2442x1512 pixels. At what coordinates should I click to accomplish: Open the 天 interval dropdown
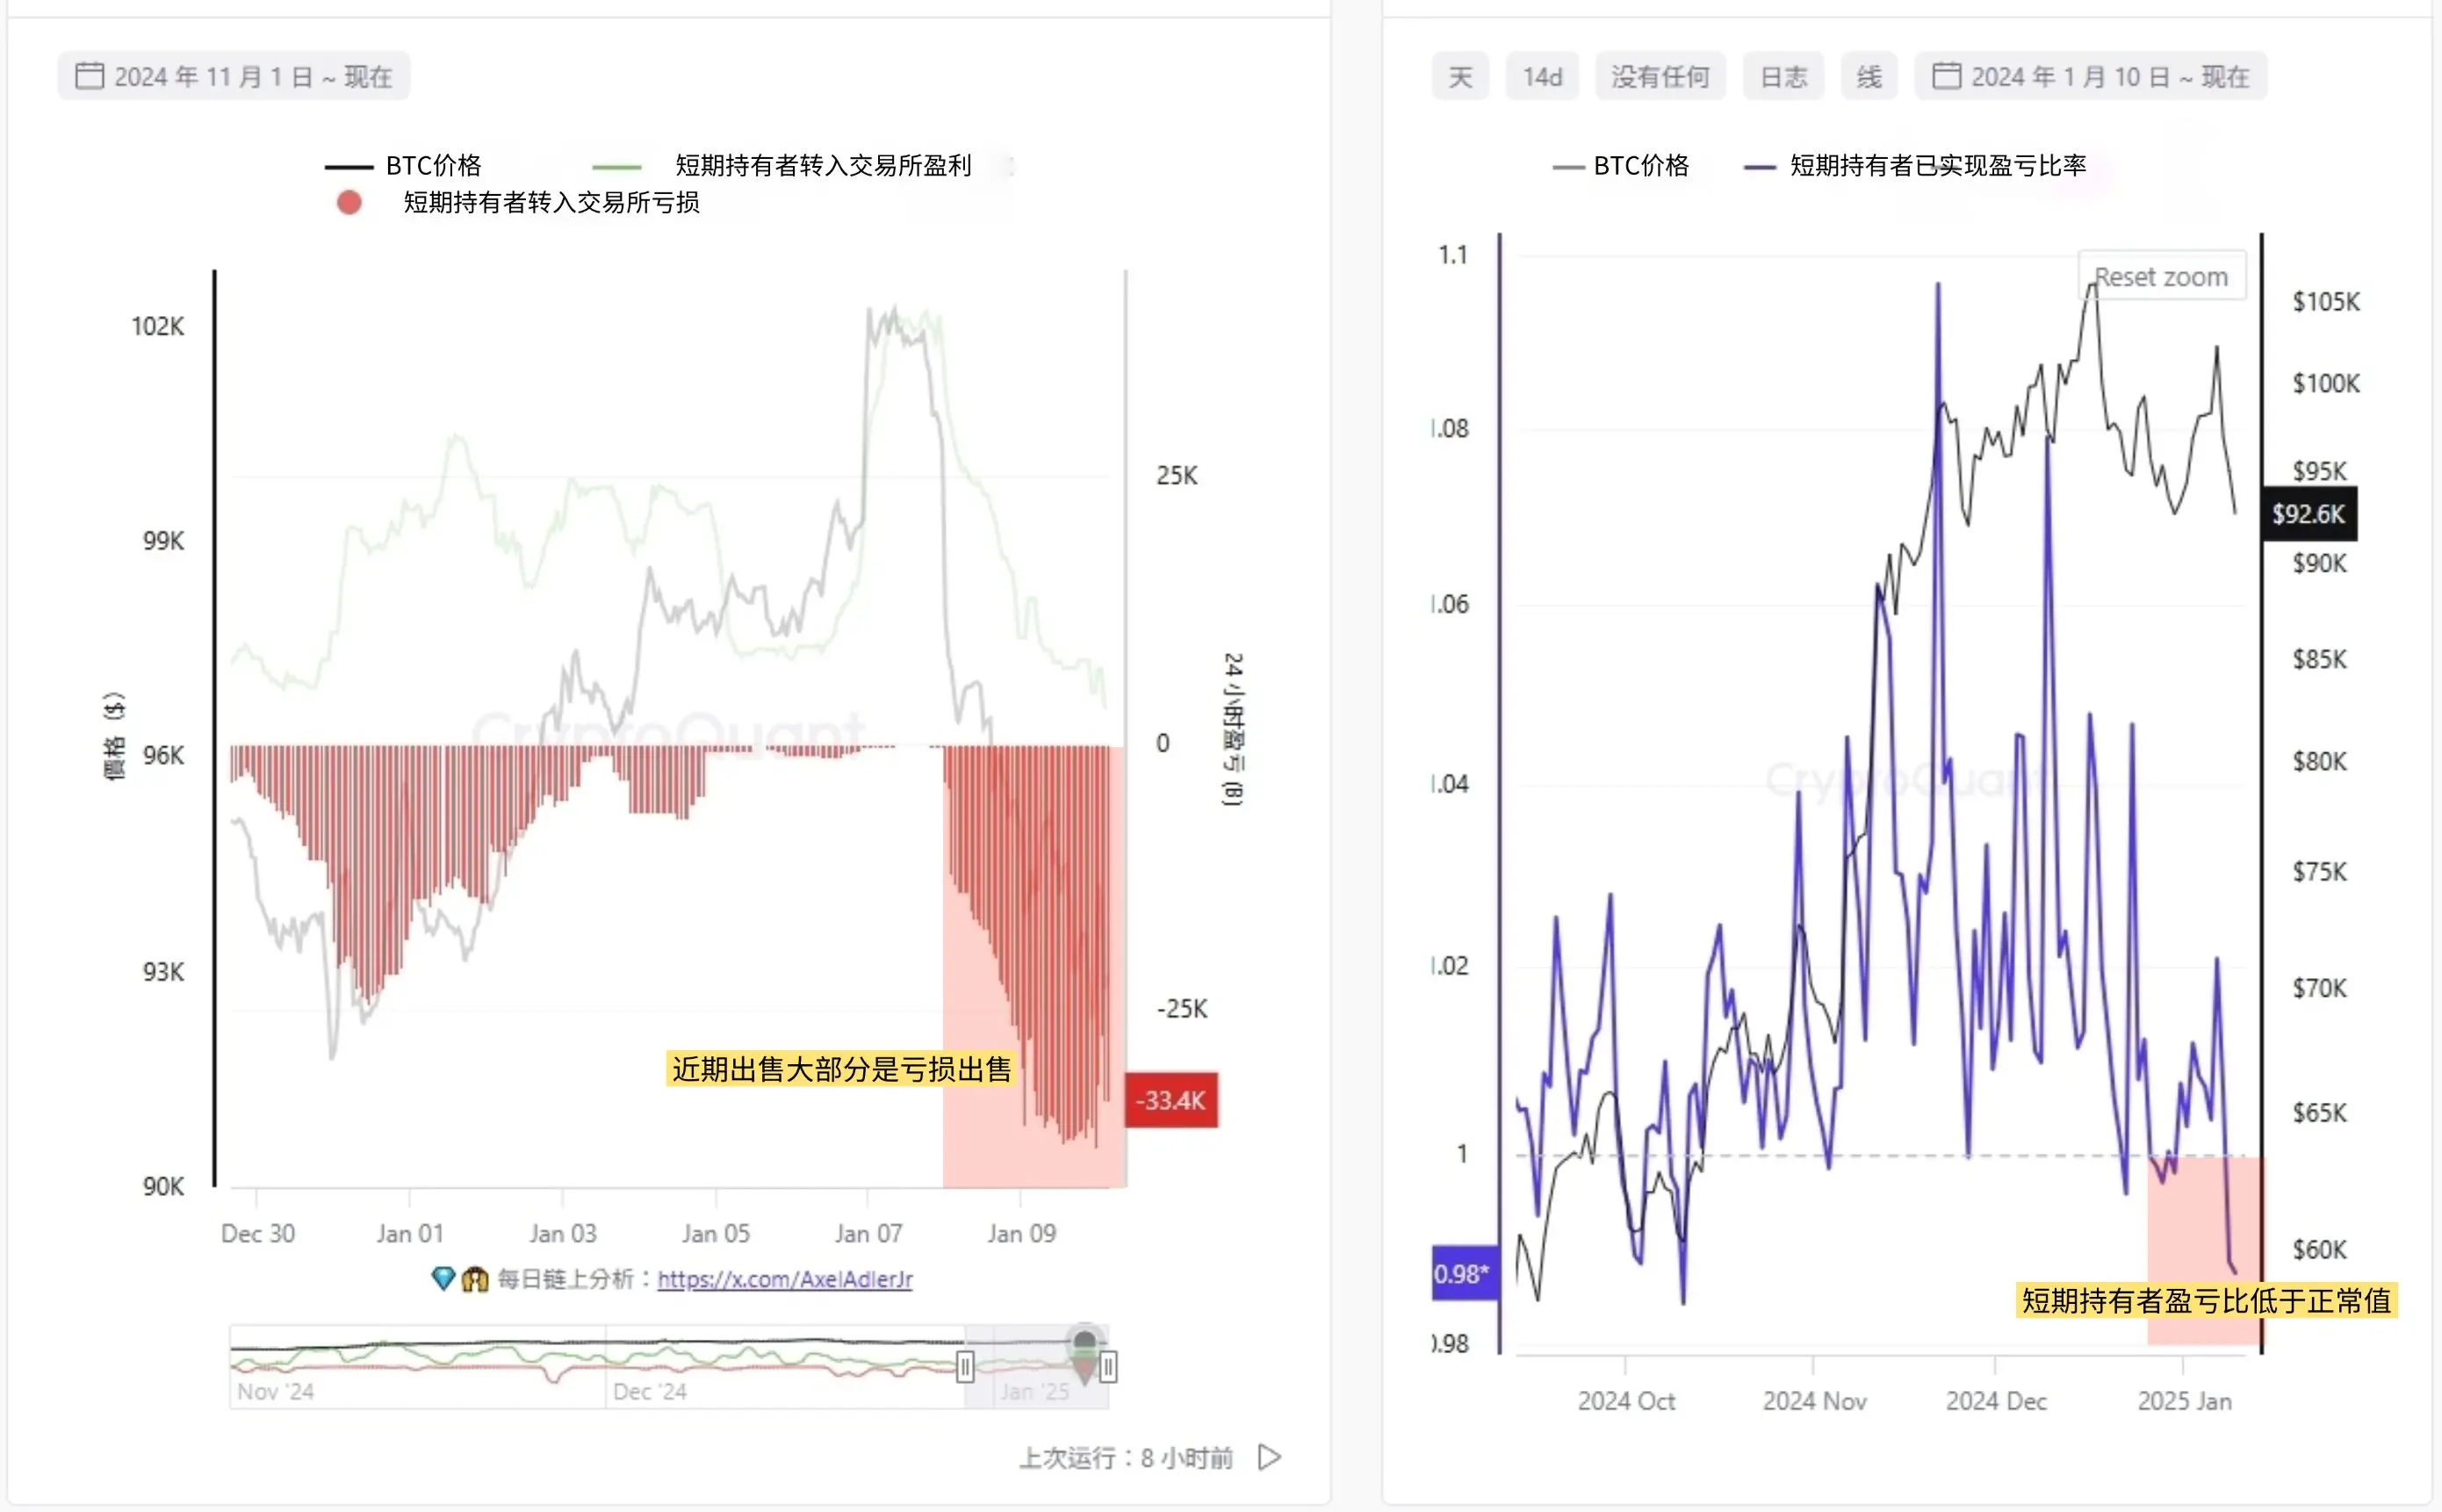point(1460,77)
